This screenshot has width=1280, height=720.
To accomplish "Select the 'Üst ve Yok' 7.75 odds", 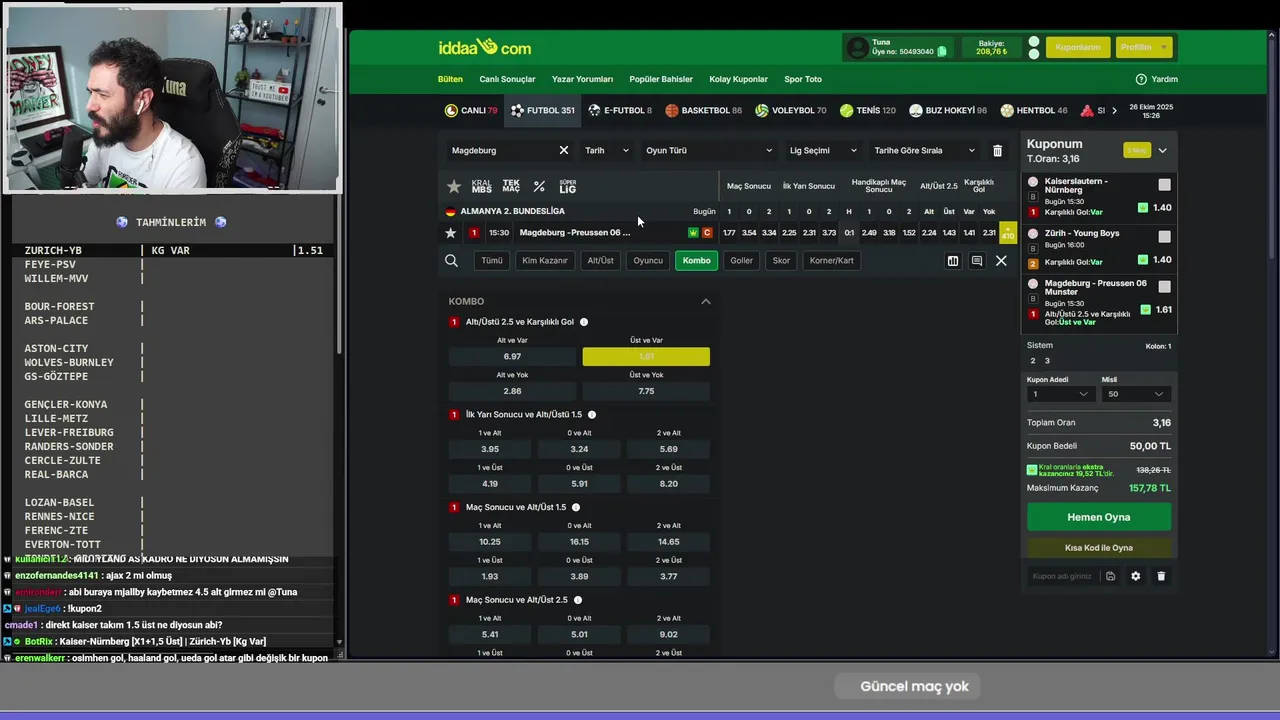I will point(646,391).
